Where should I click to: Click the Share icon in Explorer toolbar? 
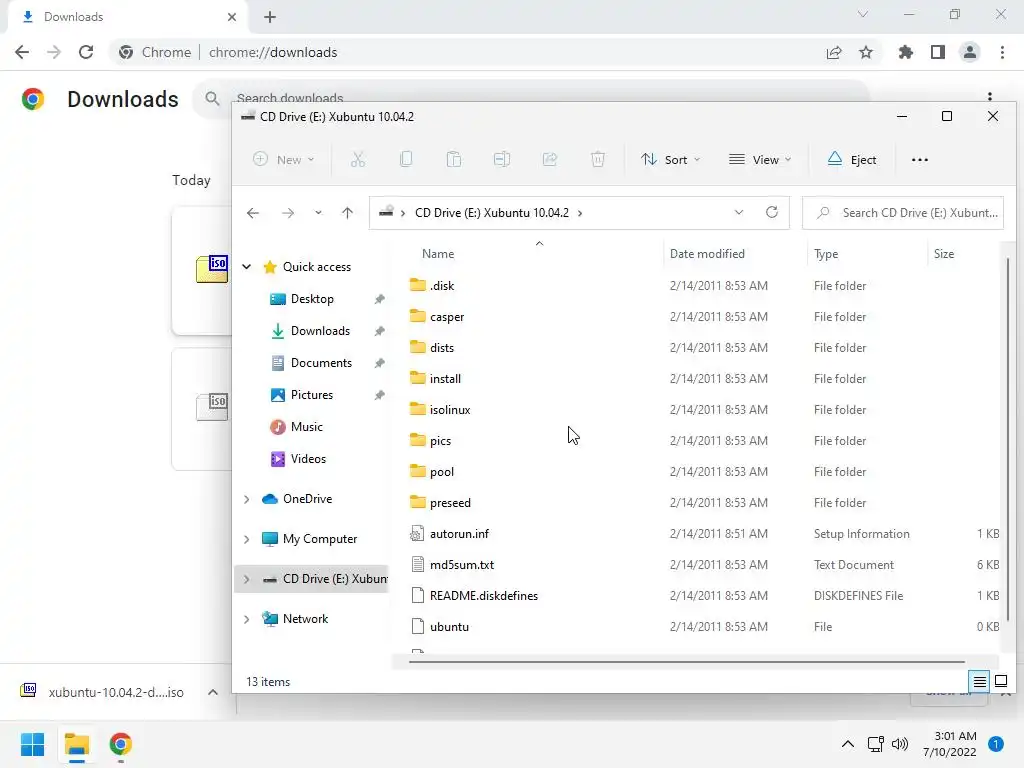[x=550, y=159]
